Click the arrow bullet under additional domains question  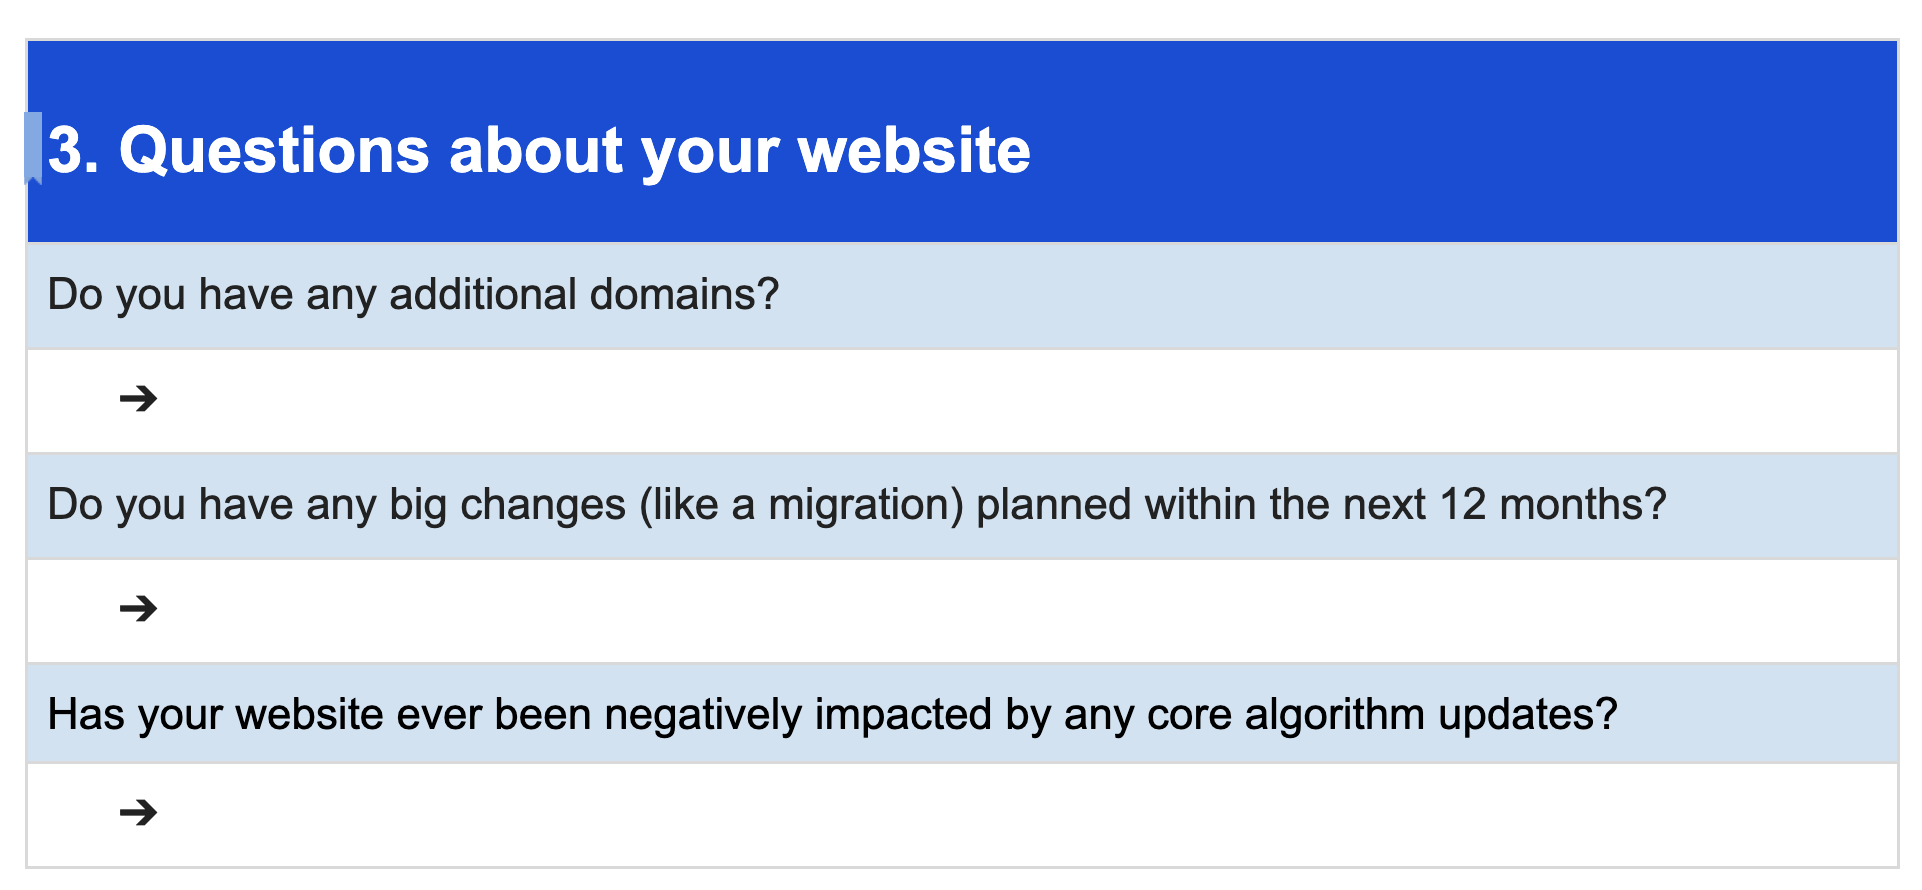138,399
